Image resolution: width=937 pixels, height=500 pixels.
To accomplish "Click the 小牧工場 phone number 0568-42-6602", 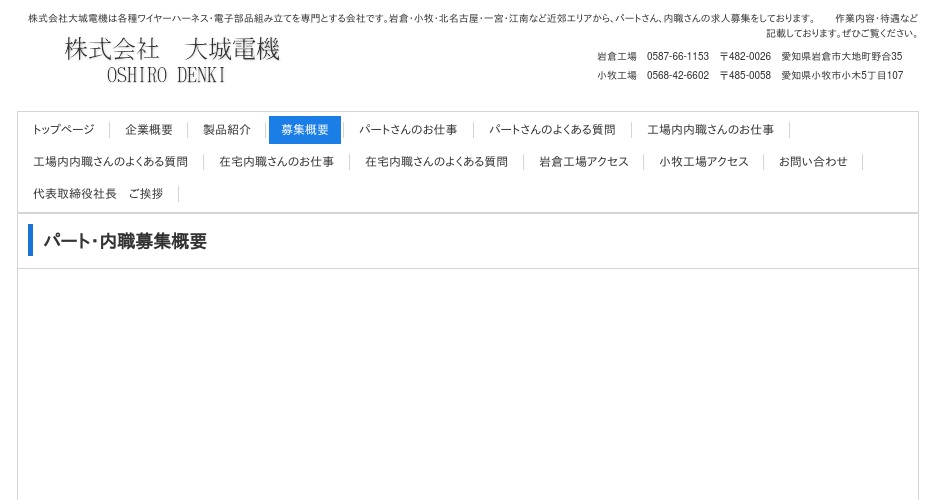I will click(x=677, y=76).
